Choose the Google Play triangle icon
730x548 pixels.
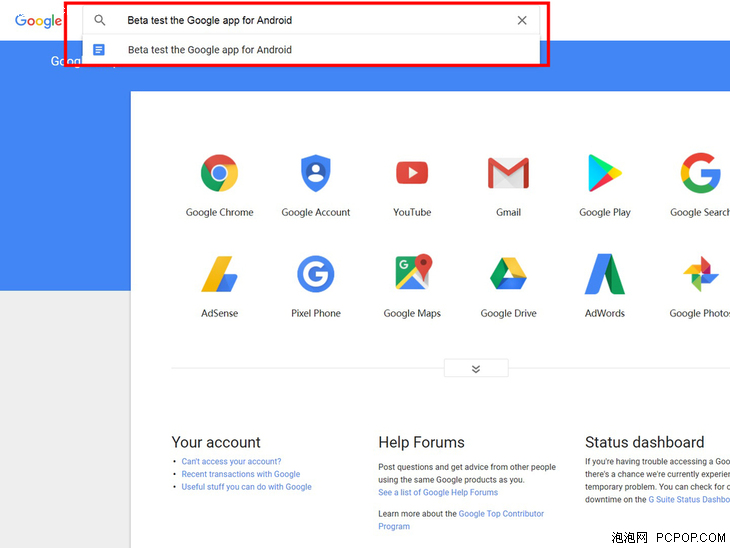604,173
